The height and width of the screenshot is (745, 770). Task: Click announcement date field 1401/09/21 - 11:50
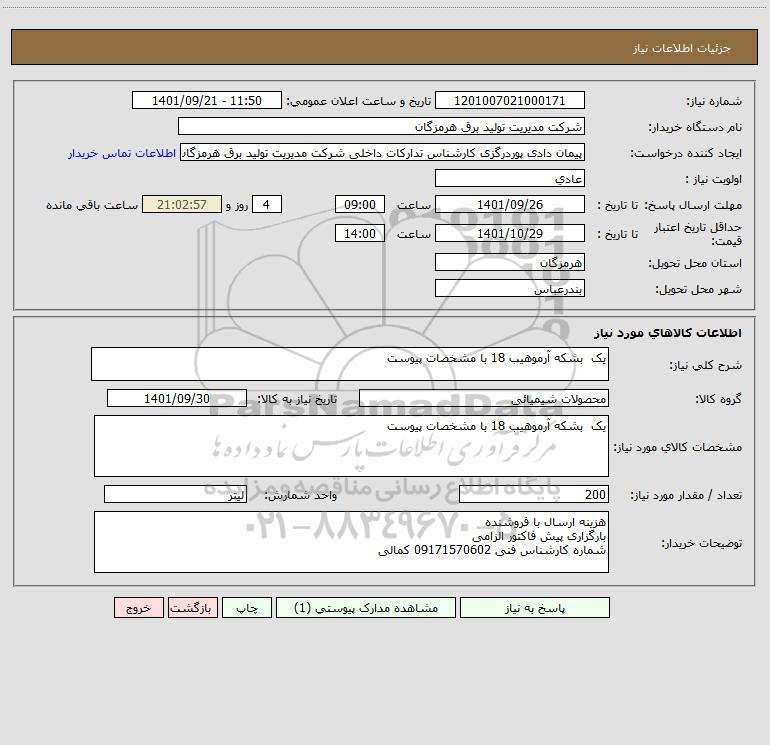click(207, 100)
